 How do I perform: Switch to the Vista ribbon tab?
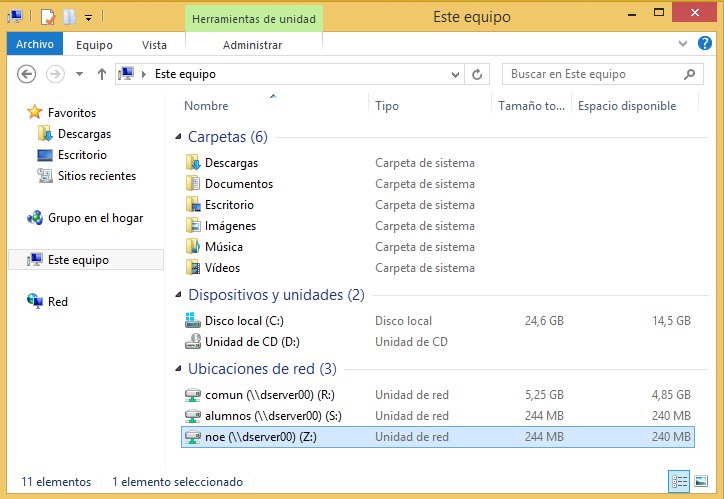click(x=154, y=45)
